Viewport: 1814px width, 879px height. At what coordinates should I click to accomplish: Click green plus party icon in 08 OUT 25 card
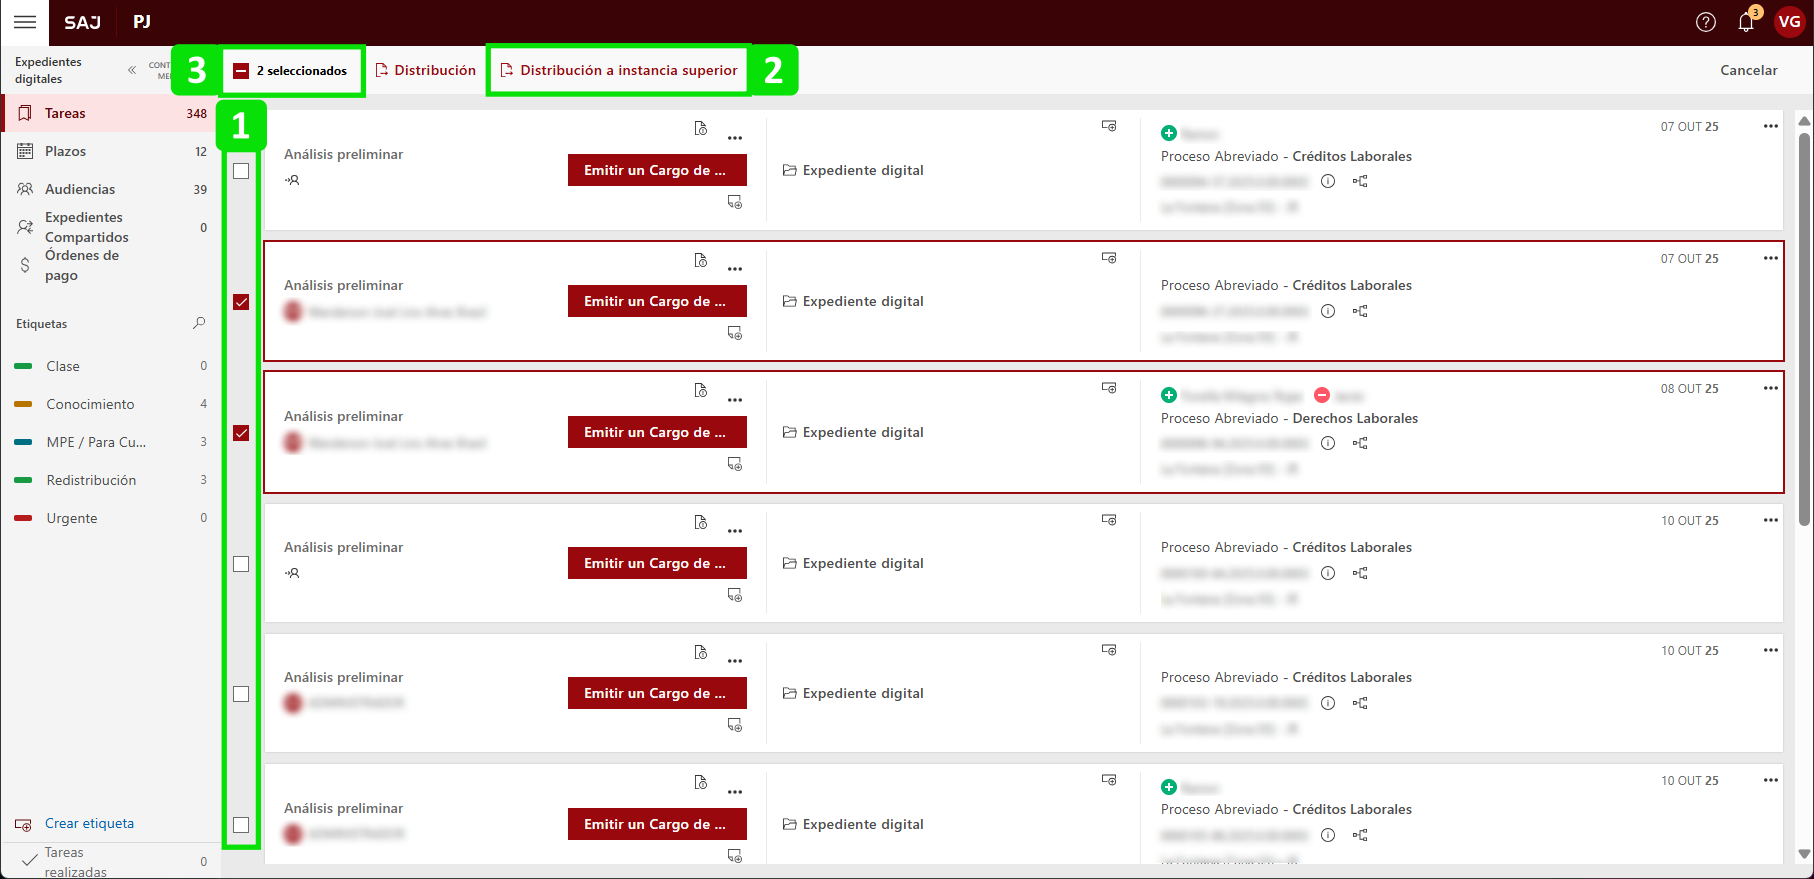(x=1169, y=395)
